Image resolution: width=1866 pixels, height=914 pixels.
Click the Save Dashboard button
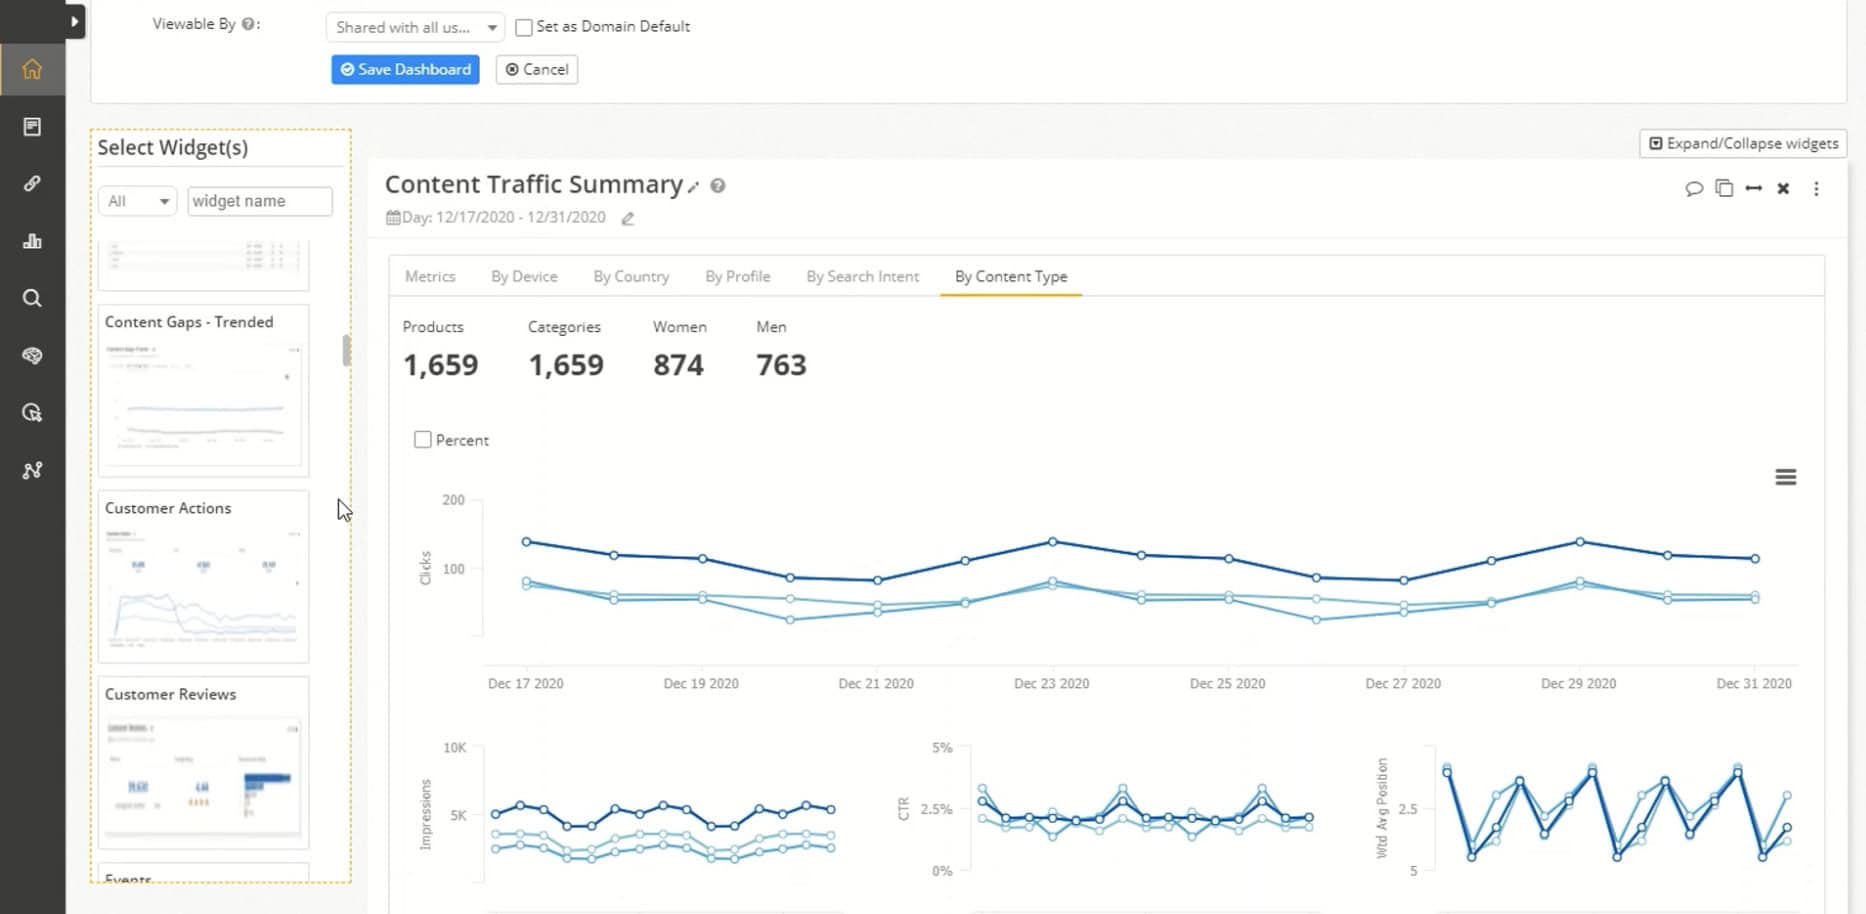(405, 69)
